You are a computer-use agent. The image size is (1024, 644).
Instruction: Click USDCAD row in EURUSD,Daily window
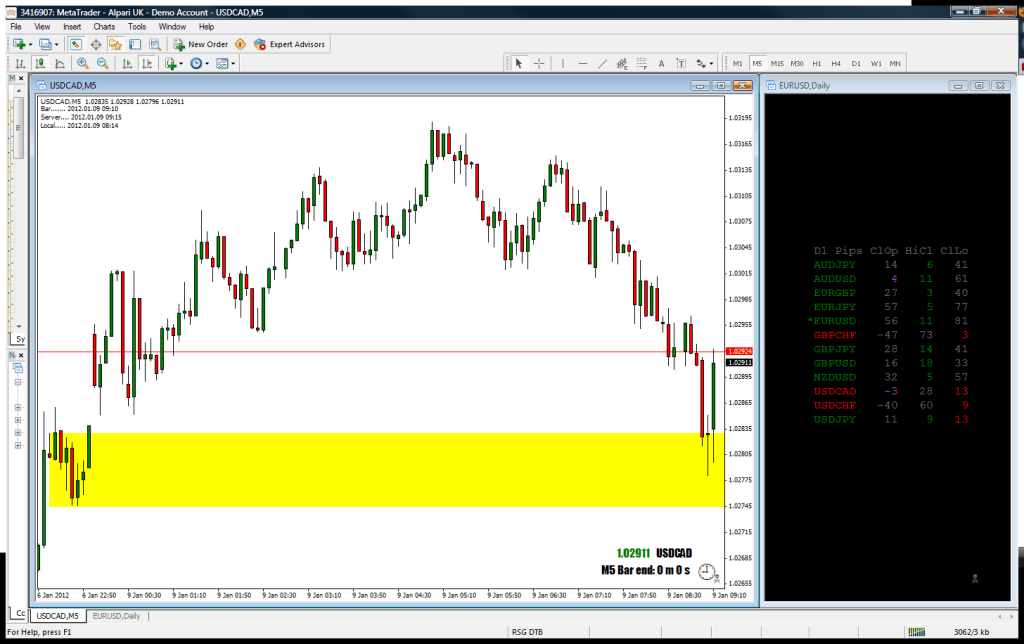(x=891, y=391)
